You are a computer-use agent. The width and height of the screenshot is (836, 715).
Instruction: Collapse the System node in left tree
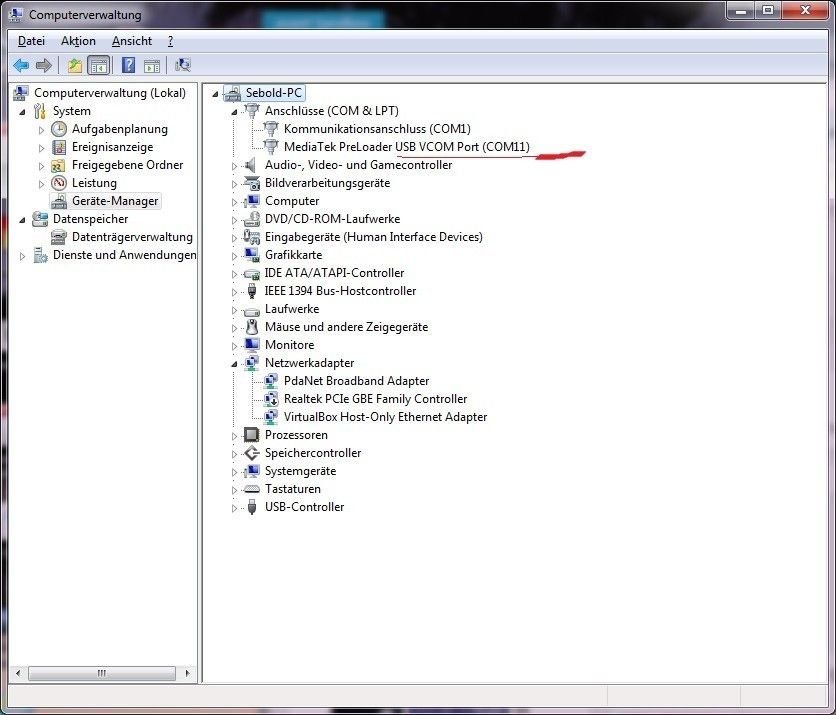tap(22, 112)
